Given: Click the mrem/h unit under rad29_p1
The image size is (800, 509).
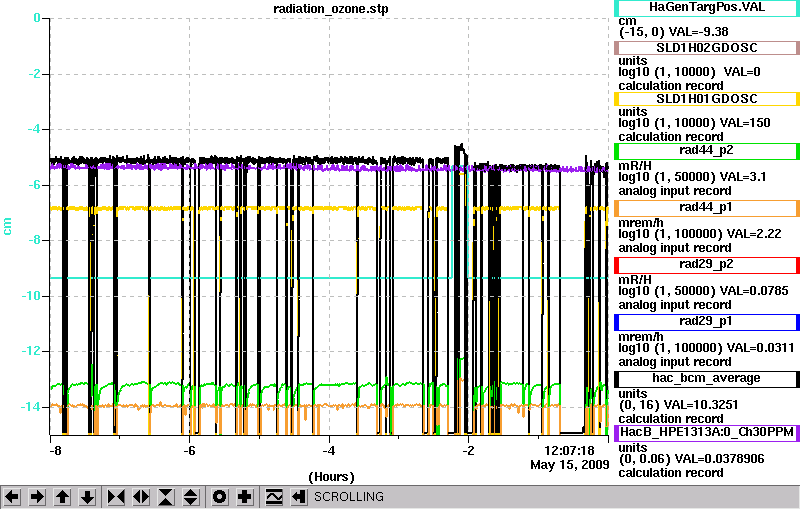Looking at the screenshot, I should point(641,337).
